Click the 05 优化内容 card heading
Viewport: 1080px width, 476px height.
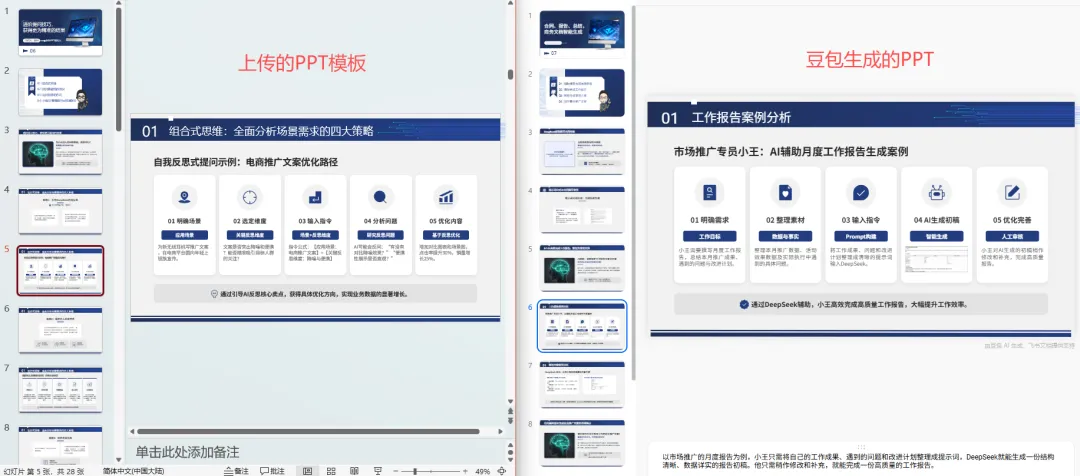(446, 221)
